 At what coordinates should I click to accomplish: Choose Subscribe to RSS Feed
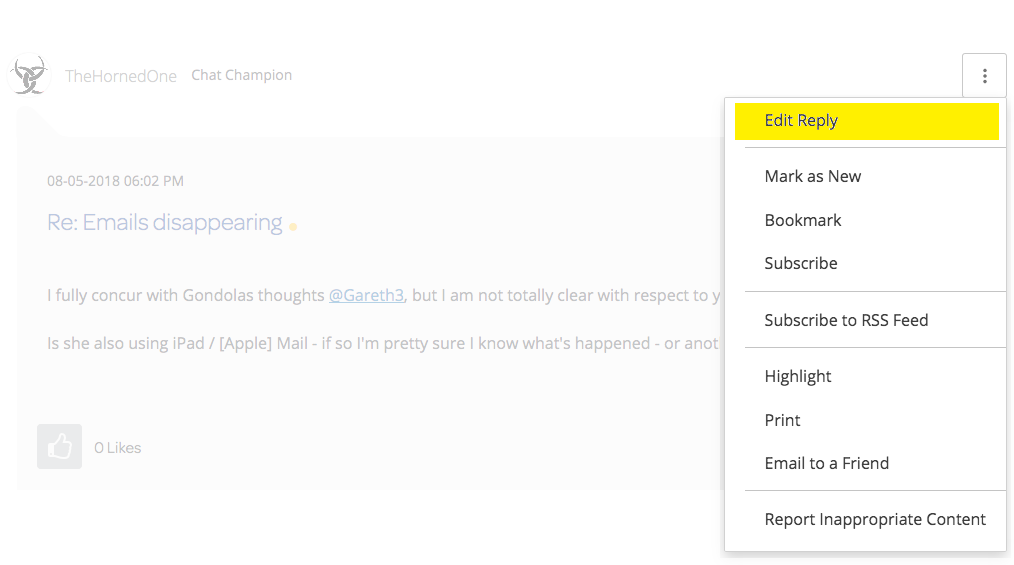tap(845, 320)
